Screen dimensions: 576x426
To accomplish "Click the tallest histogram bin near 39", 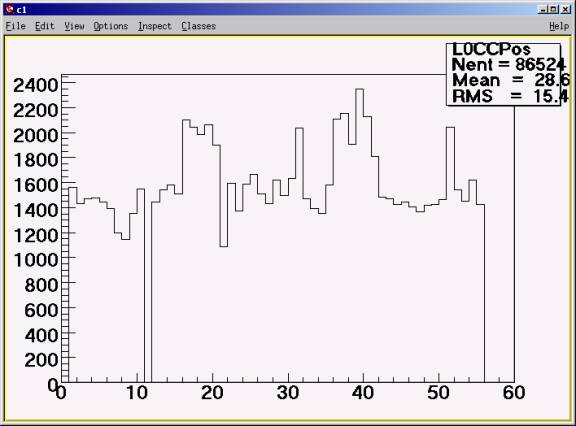I will 360,235.
